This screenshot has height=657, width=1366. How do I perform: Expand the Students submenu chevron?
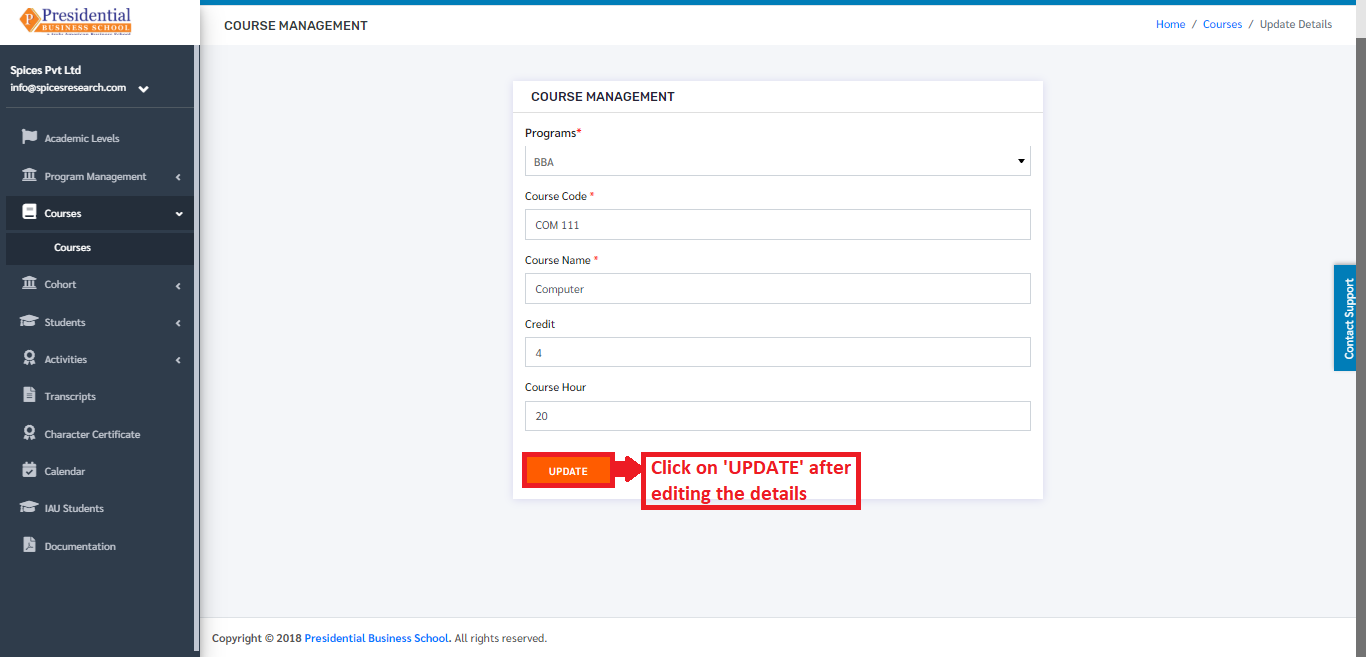click(x=178, y=323)
